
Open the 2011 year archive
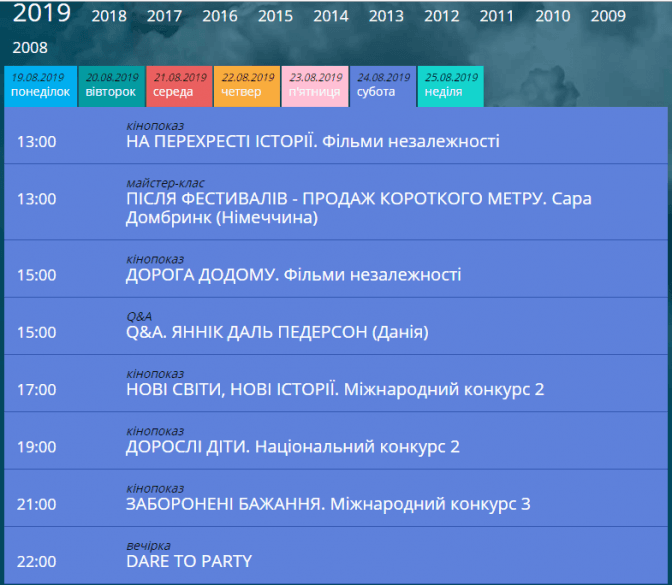pos(496,16)
